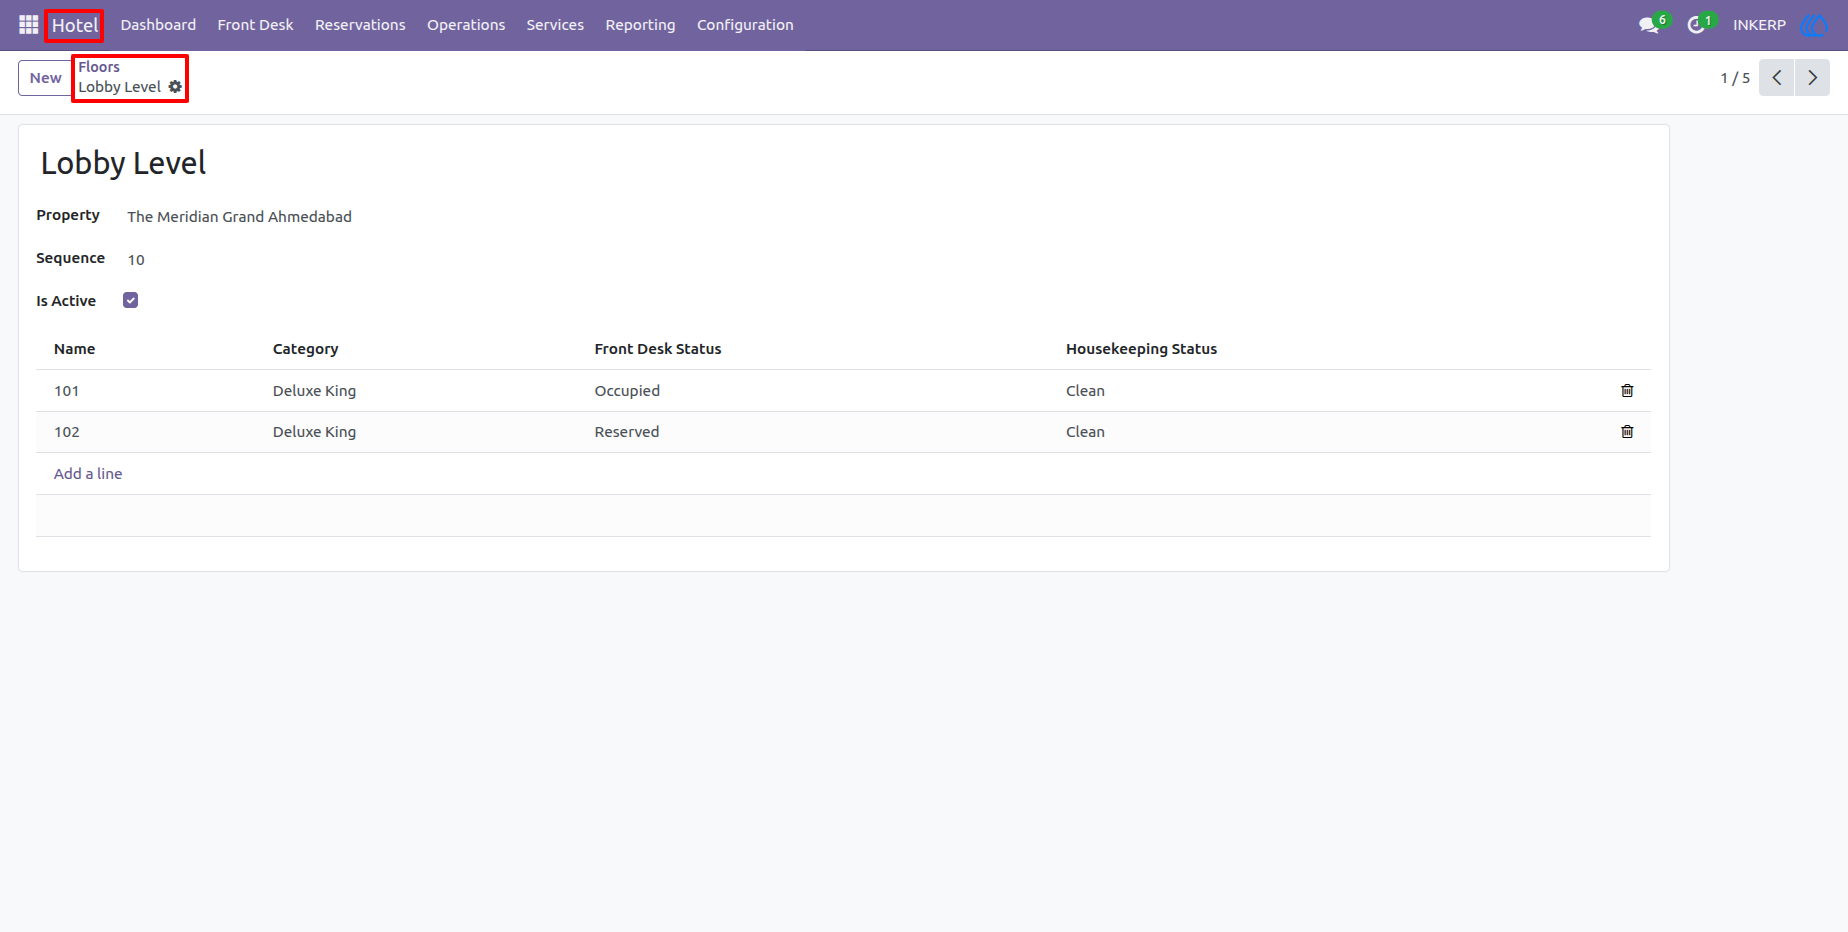Open the Reporting menu
The width and height of the screenshot is (1848, 932).
pos(640,25)
